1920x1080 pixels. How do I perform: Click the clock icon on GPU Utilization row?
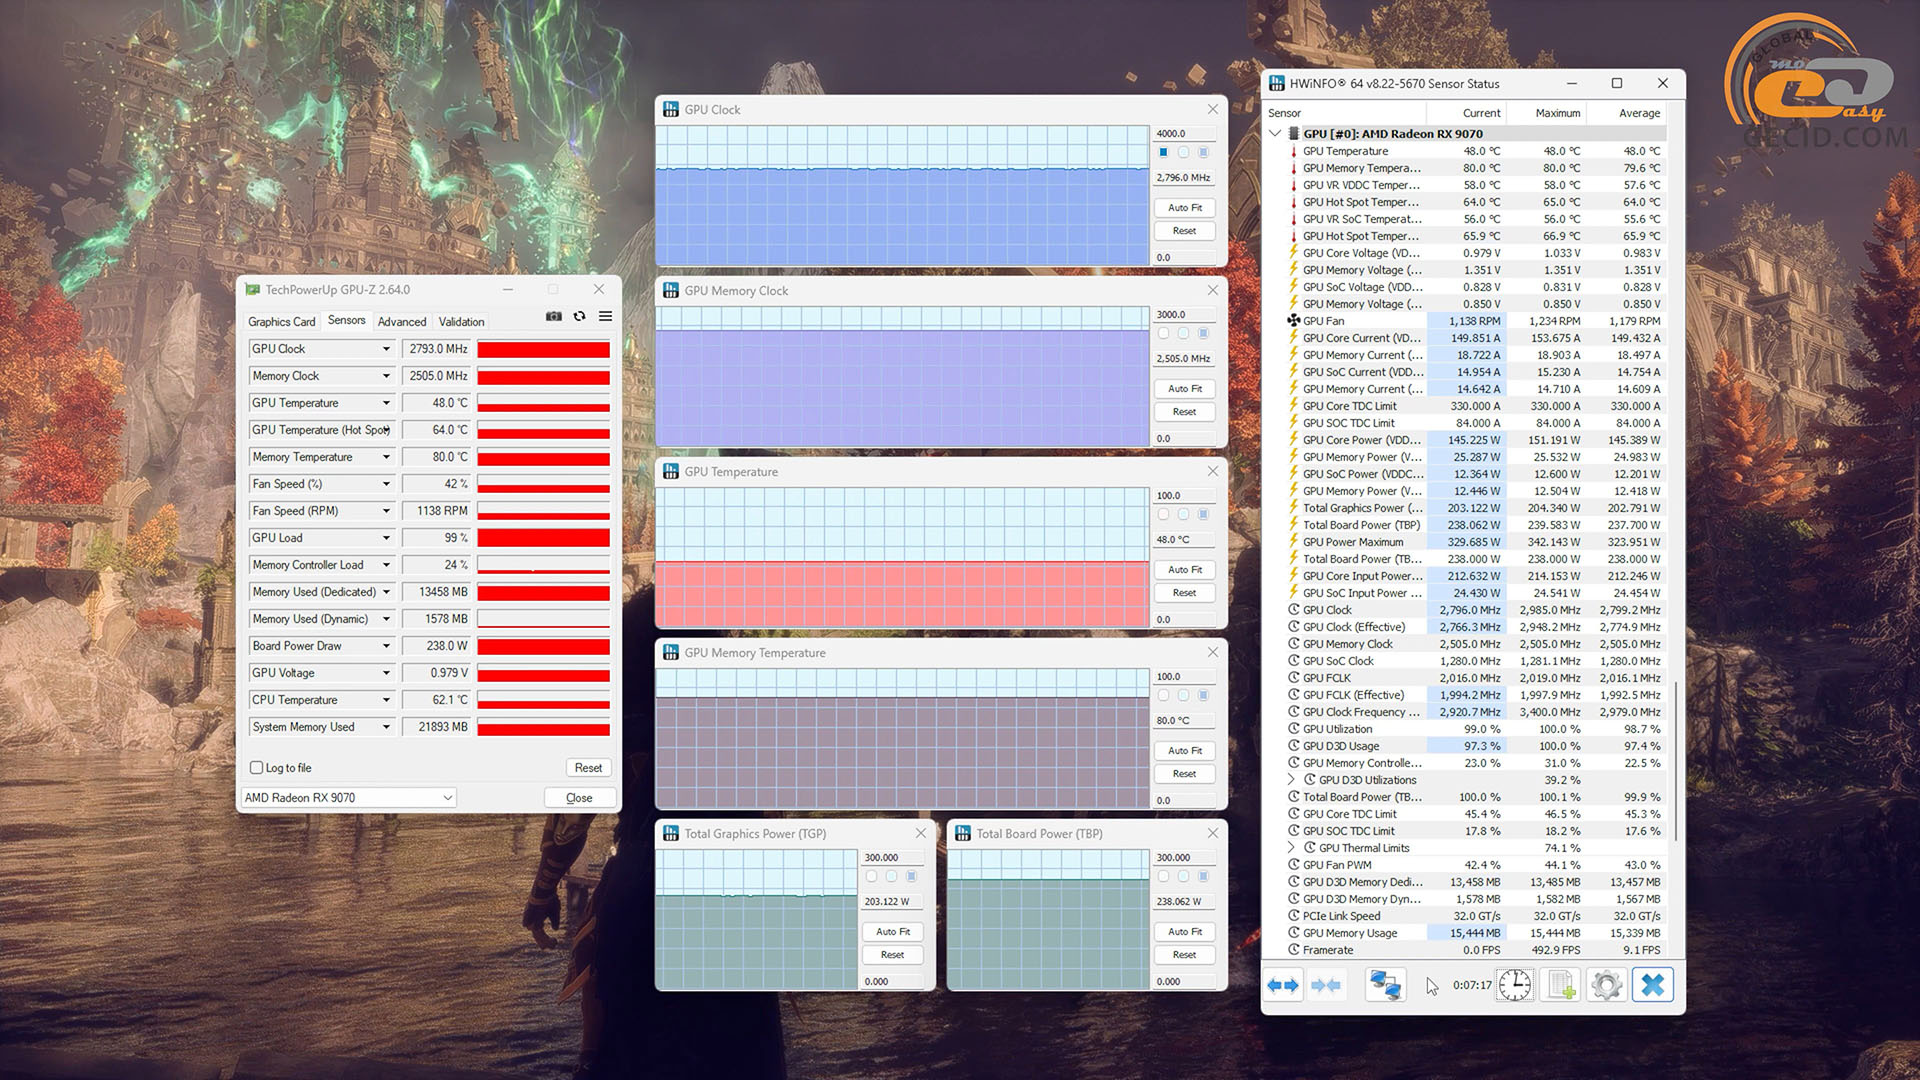[1293, 729]
